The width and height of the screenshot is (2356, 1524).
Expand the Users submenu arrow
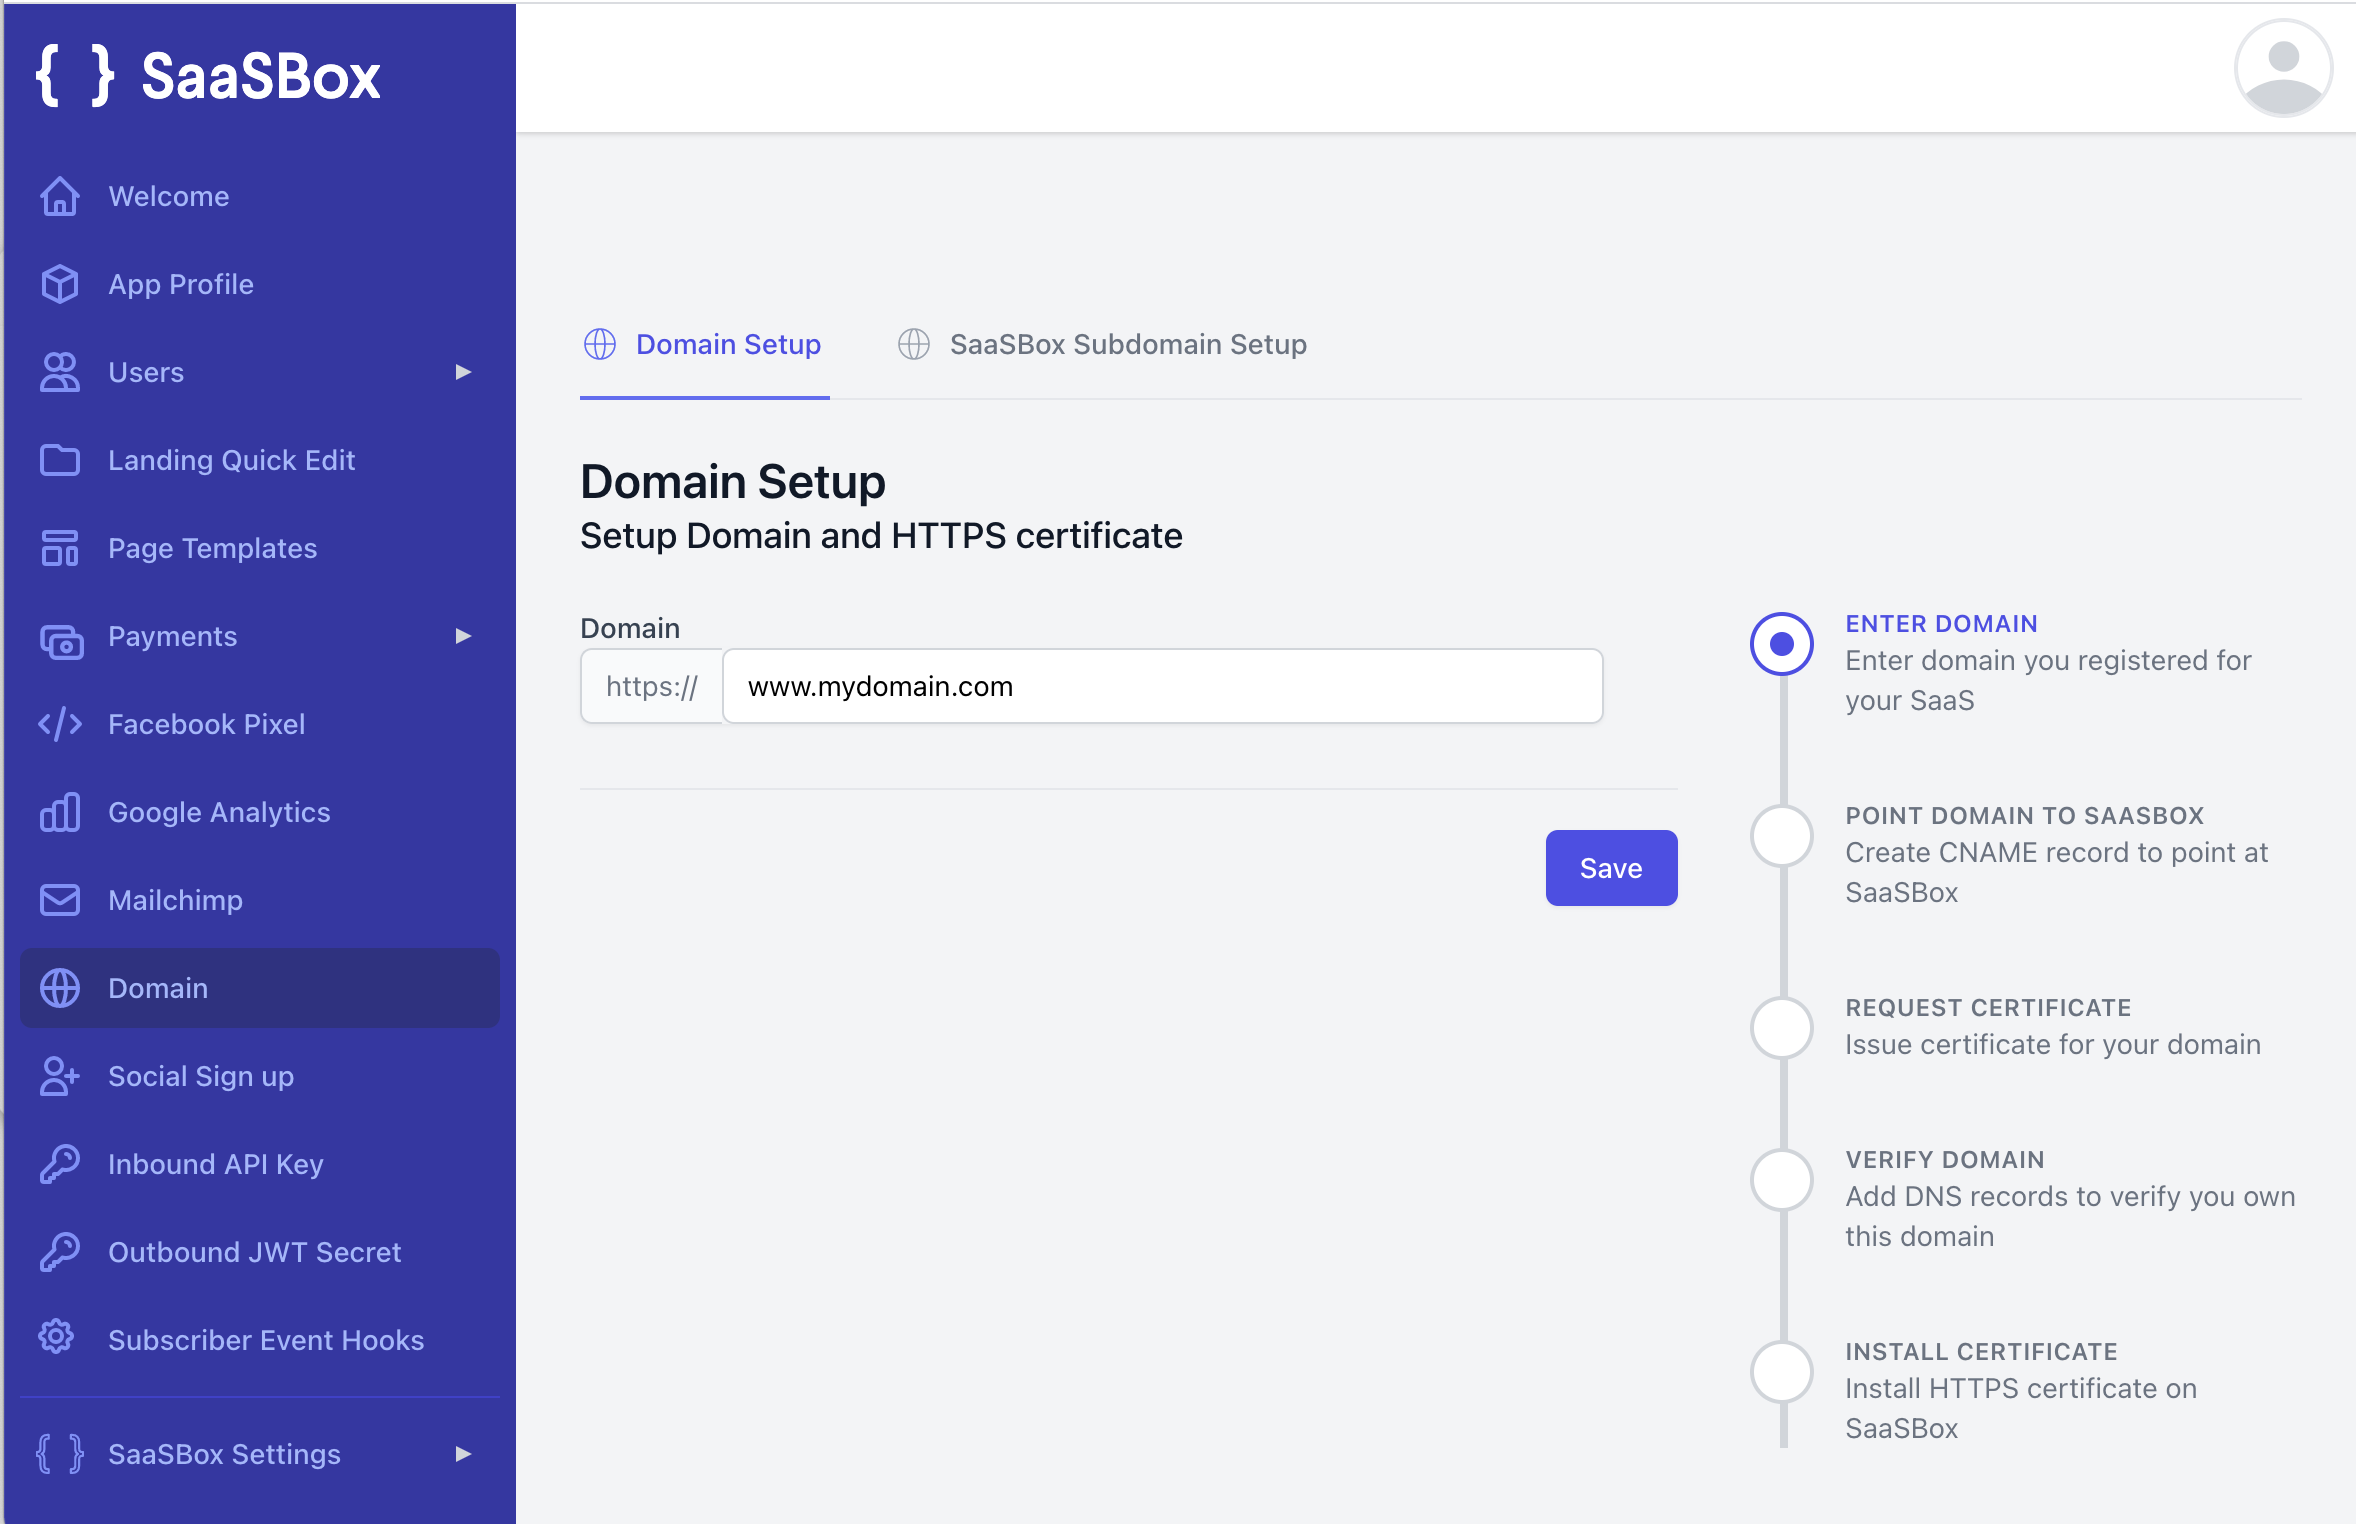pyautogui.click(x=463, y=372)
